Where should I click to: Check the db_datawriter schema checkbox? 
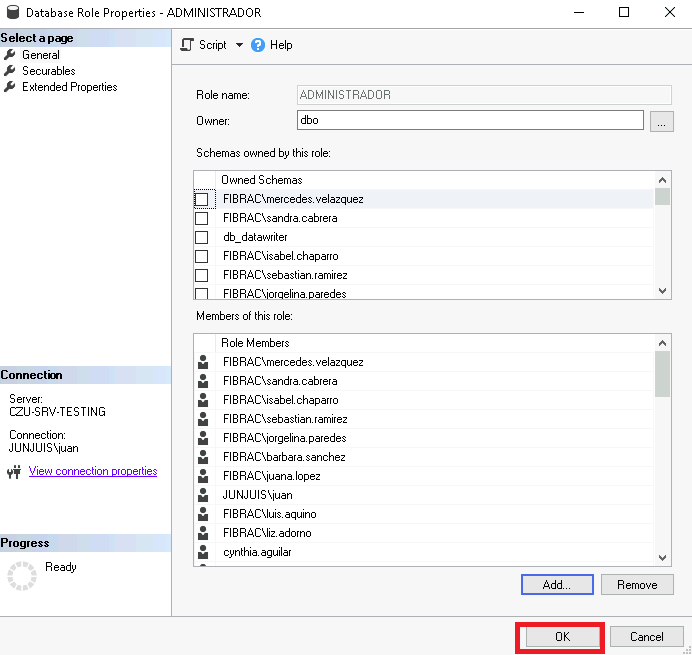(x=202, y=237)
